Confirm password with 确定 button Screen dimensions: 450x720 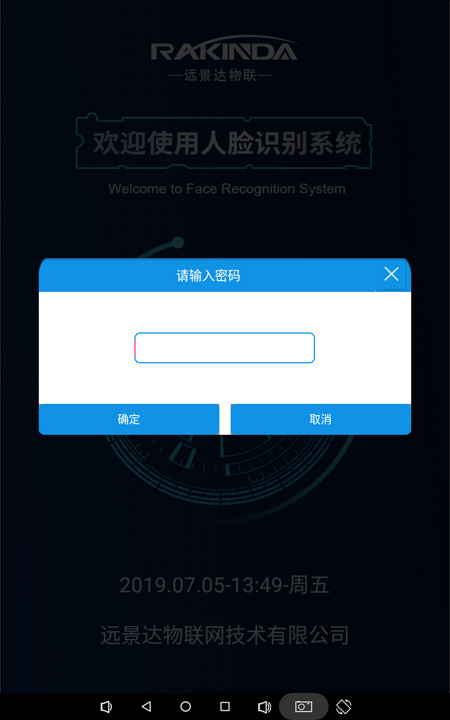[x=129, y=419]
